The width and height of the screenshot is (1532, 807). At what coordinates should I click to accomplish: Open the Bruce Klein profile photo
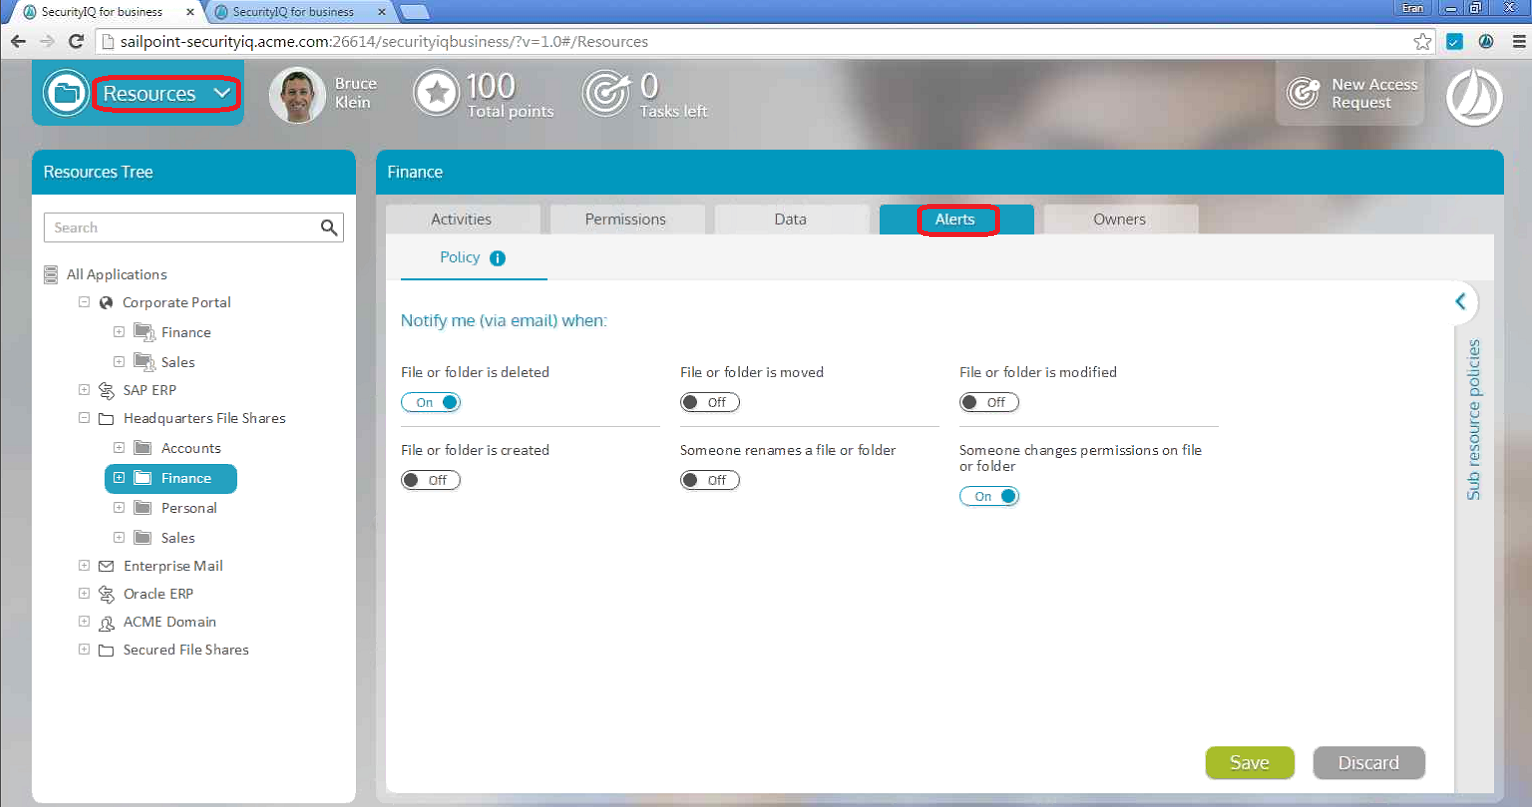click(x=297, y=95)
